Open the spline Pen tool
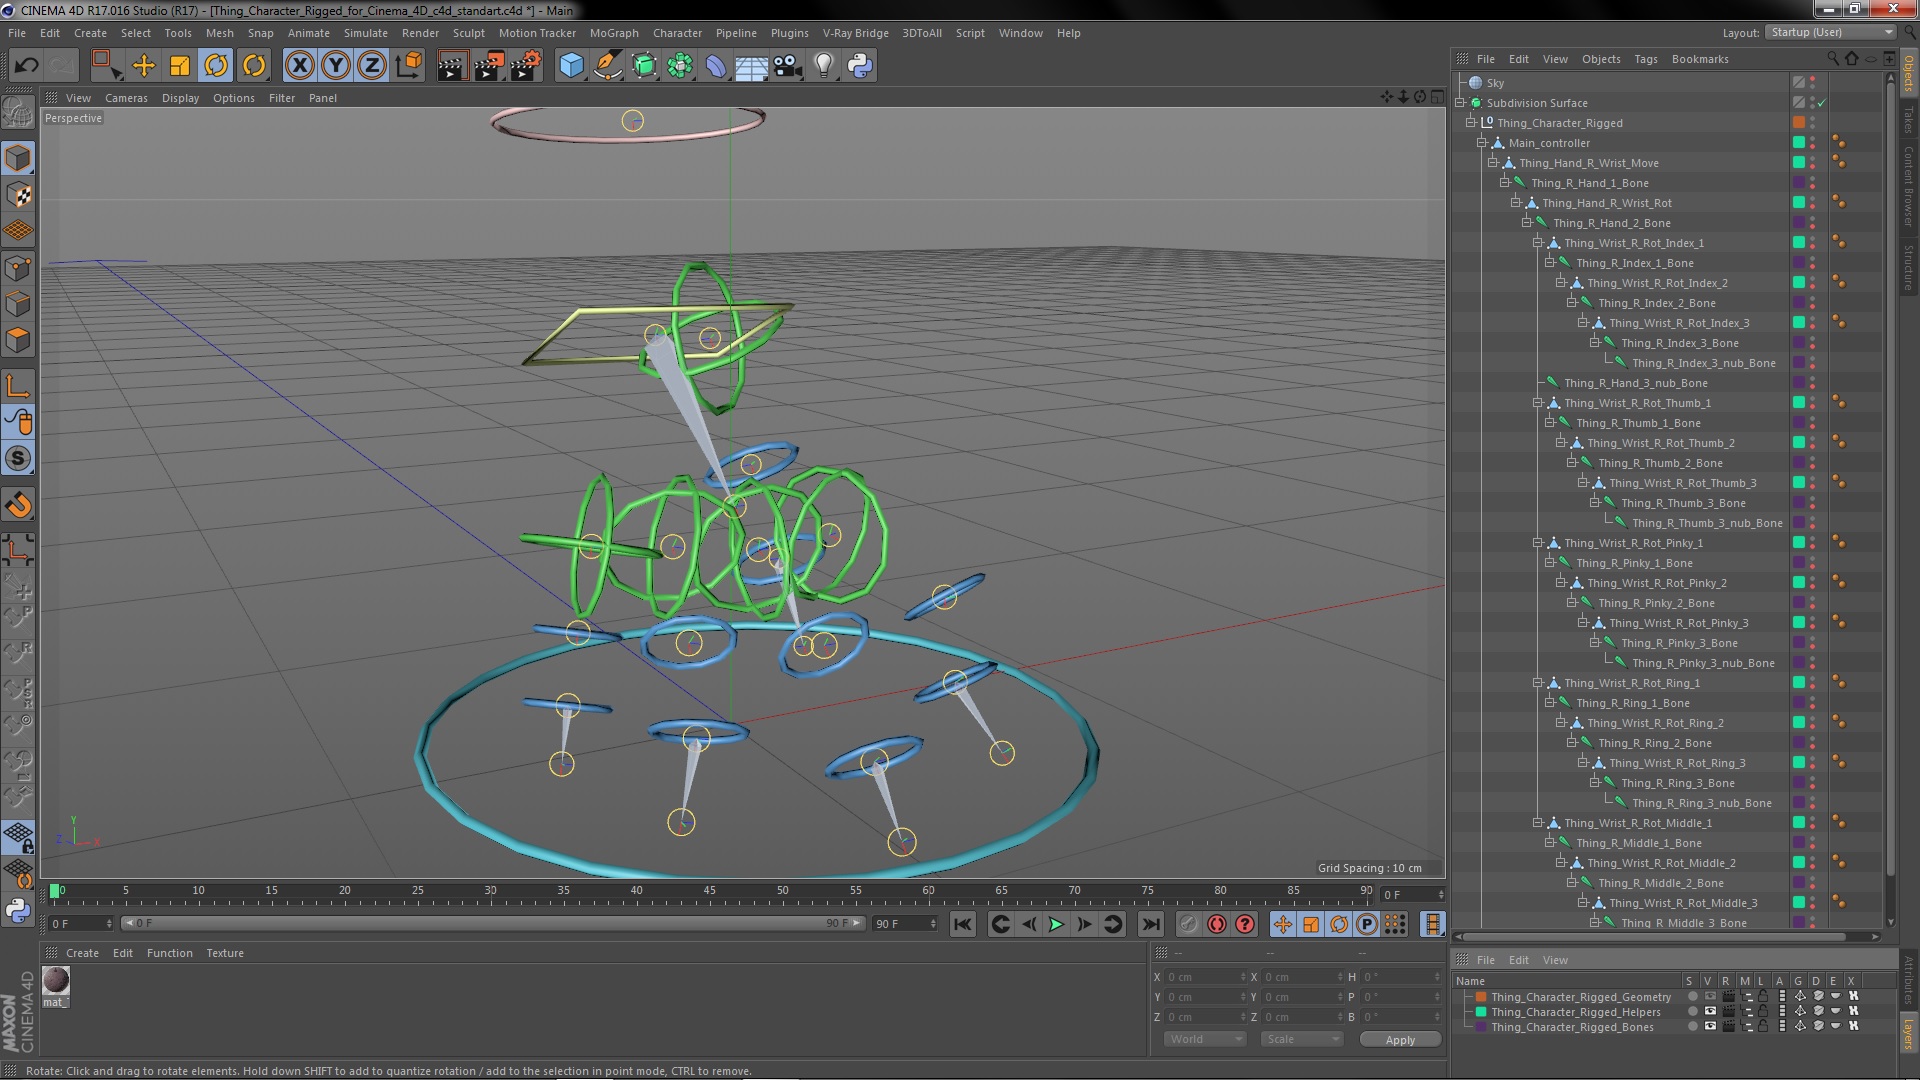Image resolution: width=1920 pixels, height=1080 pixels. pyautogui.click(x=607, y=66)
